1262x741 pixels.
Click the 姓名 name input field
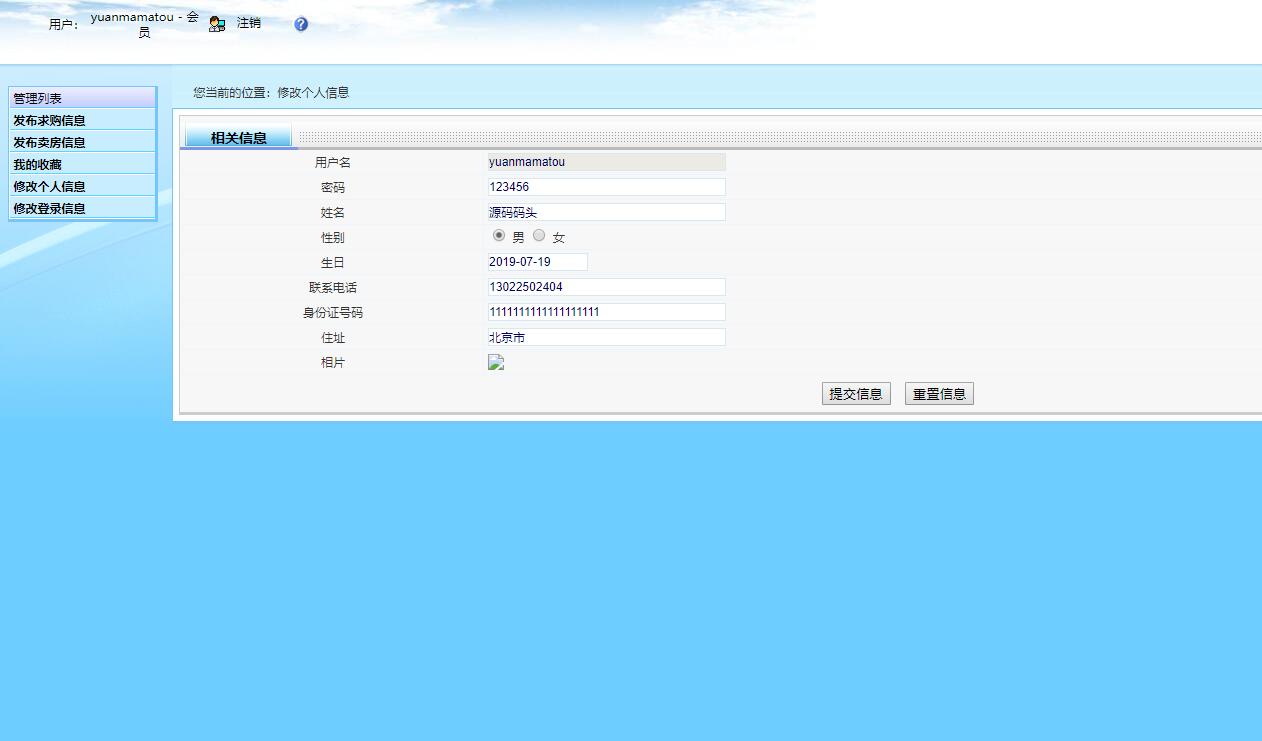(605, 211)
